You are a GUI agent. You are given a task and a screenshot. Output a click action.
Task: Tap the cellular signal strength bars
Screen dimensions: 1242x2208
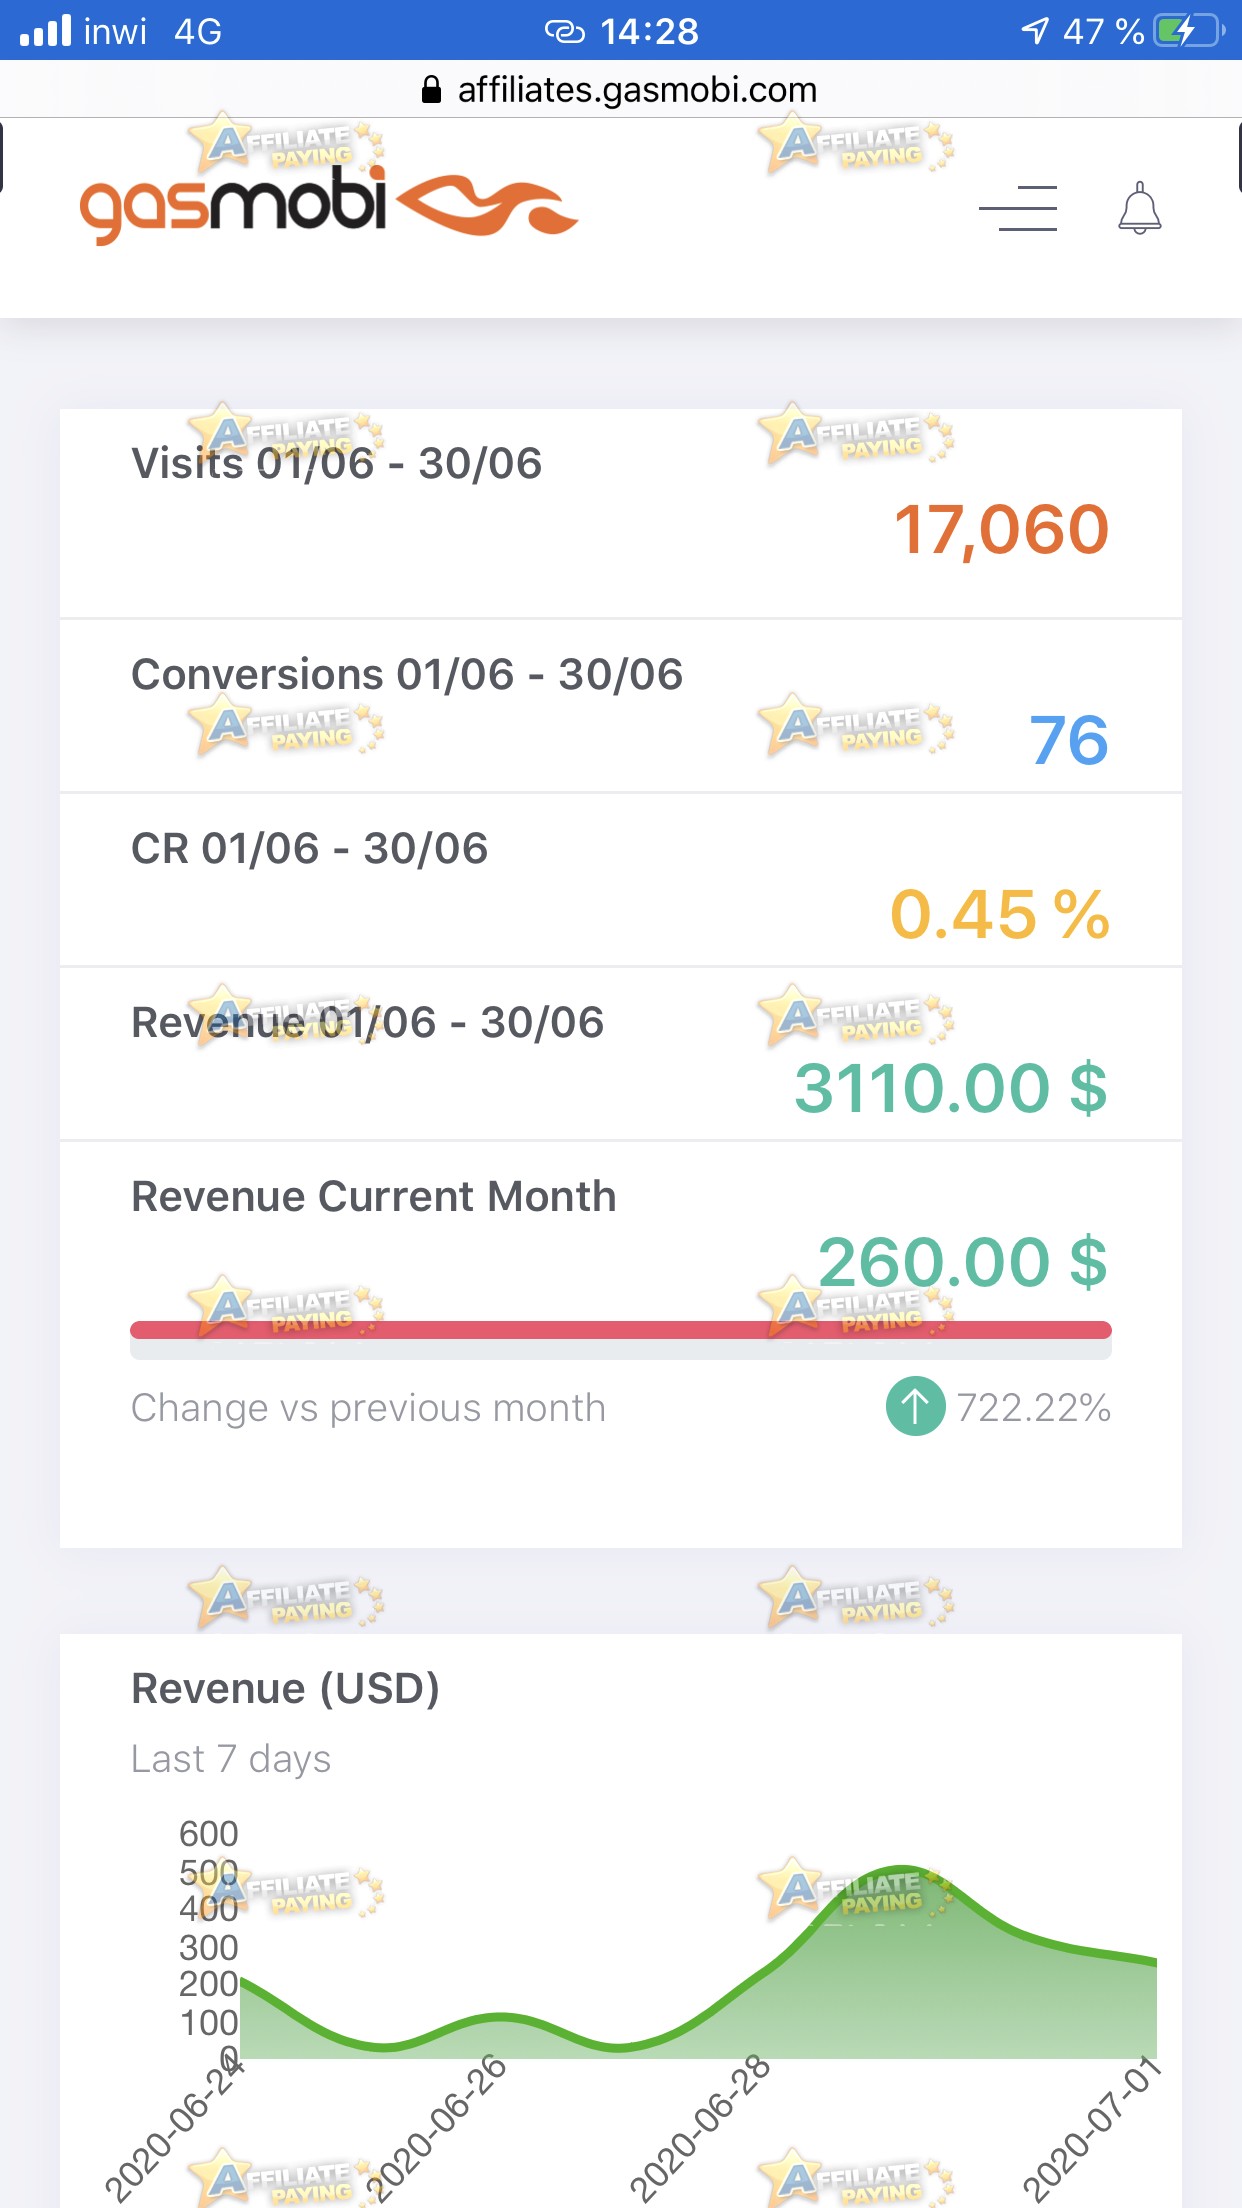pyautogui.click(x=45, y=31)
